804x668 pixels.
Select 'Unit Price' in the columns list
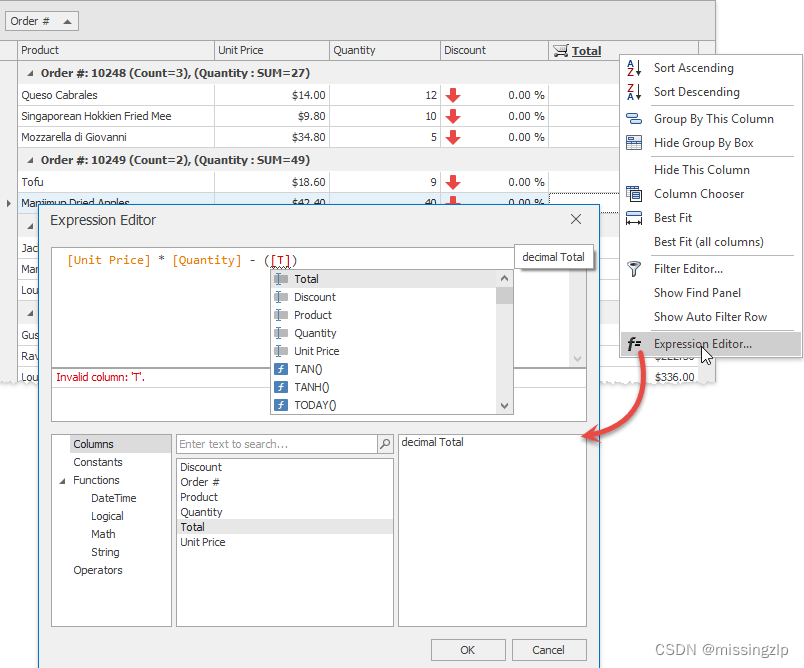[x=285, y=542]
